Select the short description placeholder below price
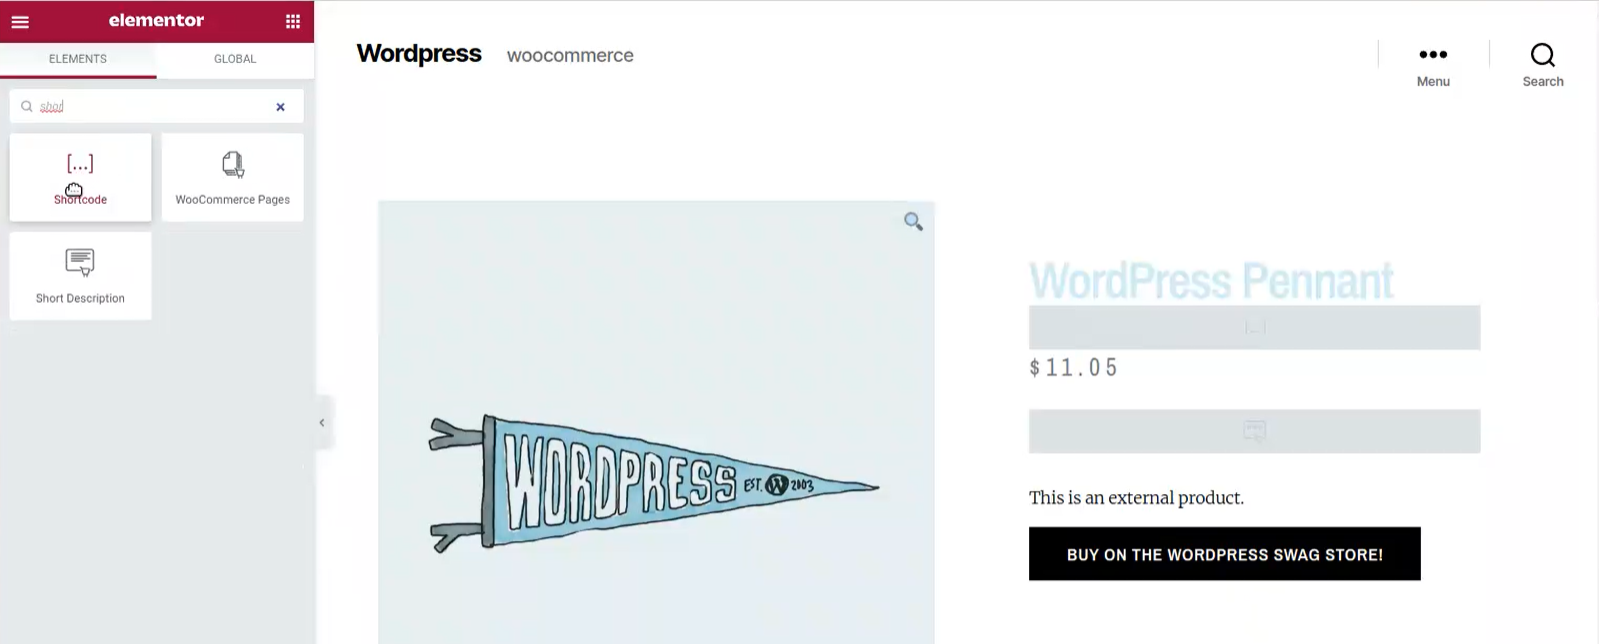 1254,431
